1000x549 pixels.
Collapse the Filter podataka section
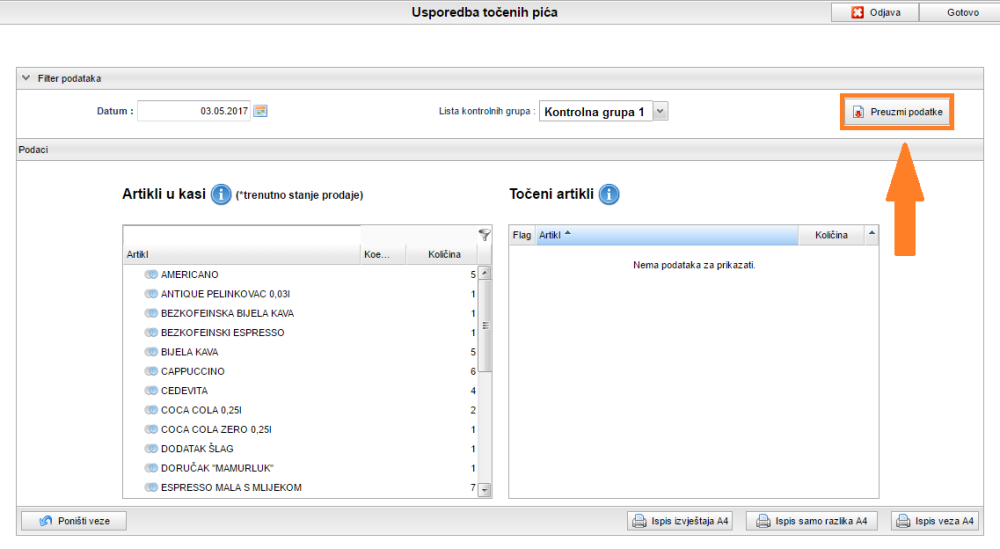pyautogui.click(x=26, y=78)
